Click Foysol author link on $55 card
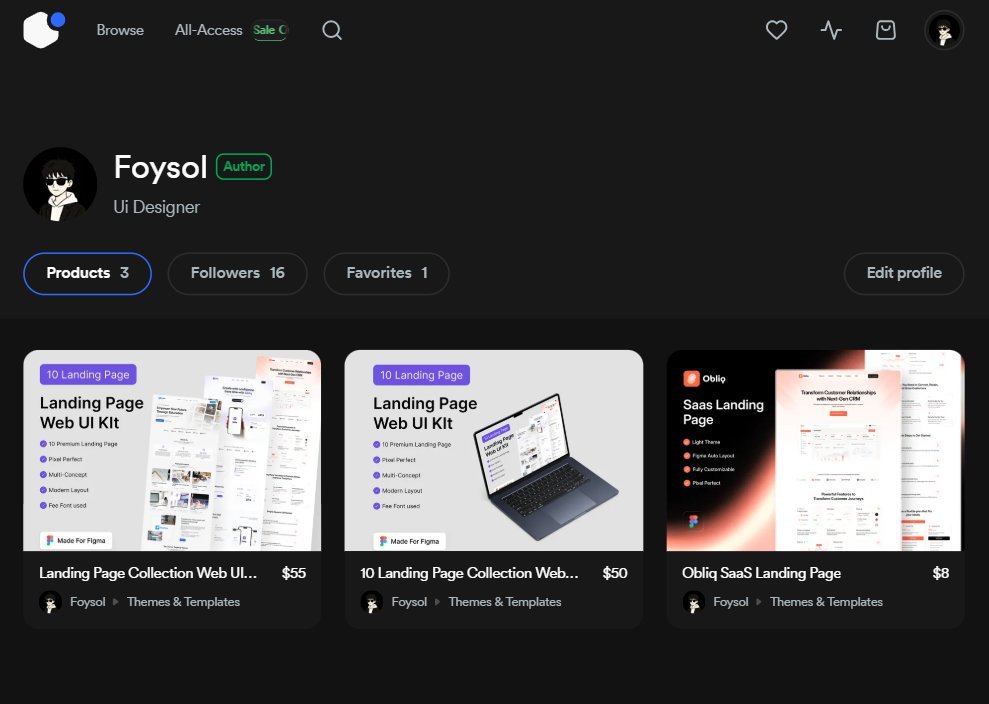The width and height of the screenshot is (989, 704). 88,602
